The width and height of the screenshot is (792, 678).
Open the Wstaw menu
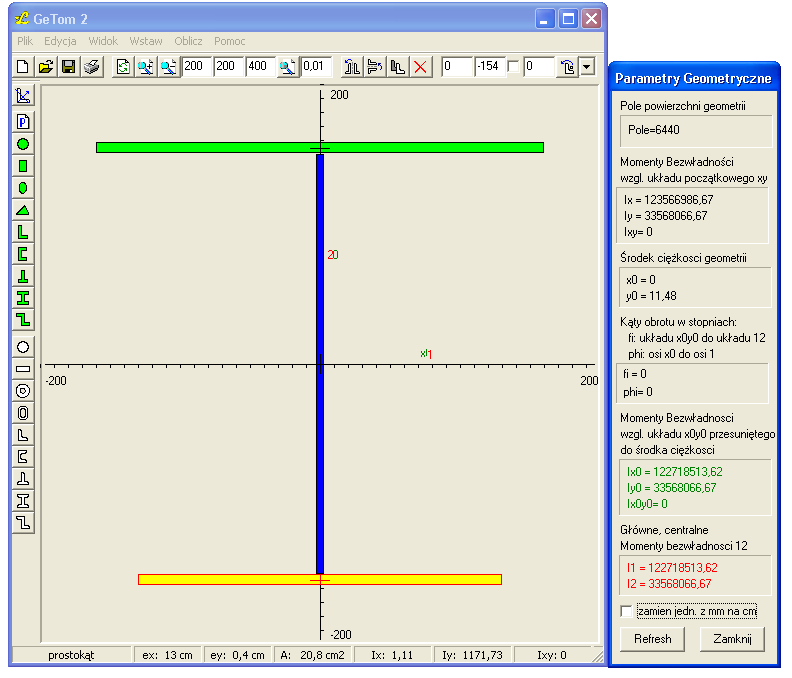point(146,41)
